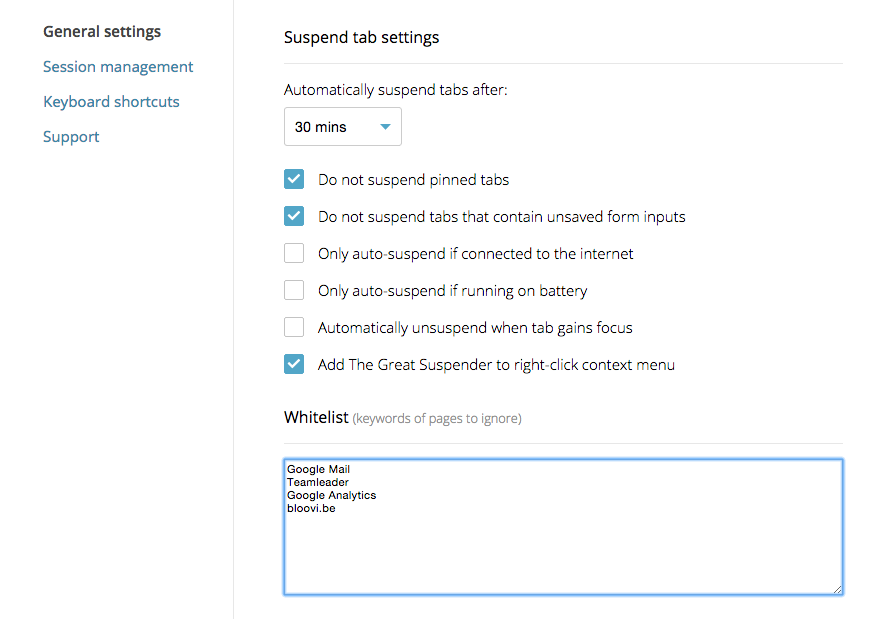Click Do not suspend pinned tabs label
The width and height of the screenshot is (877, 619).
pos(413,180)
